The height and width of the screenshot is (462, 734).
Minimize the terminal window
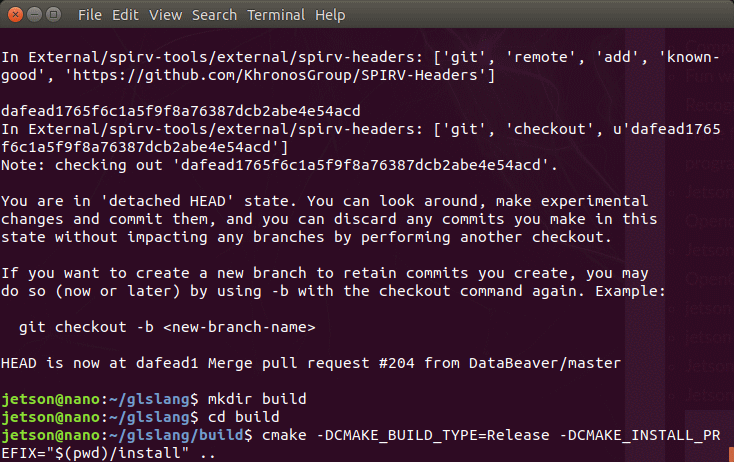(x=34, y=15)
